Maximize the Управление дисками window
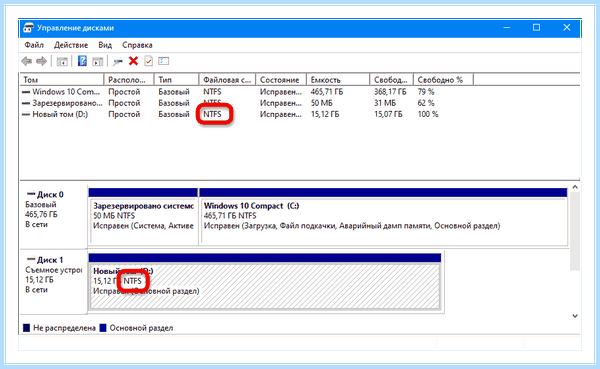Image resolution: width=600 pixels, height=369 pixels. 536,28
